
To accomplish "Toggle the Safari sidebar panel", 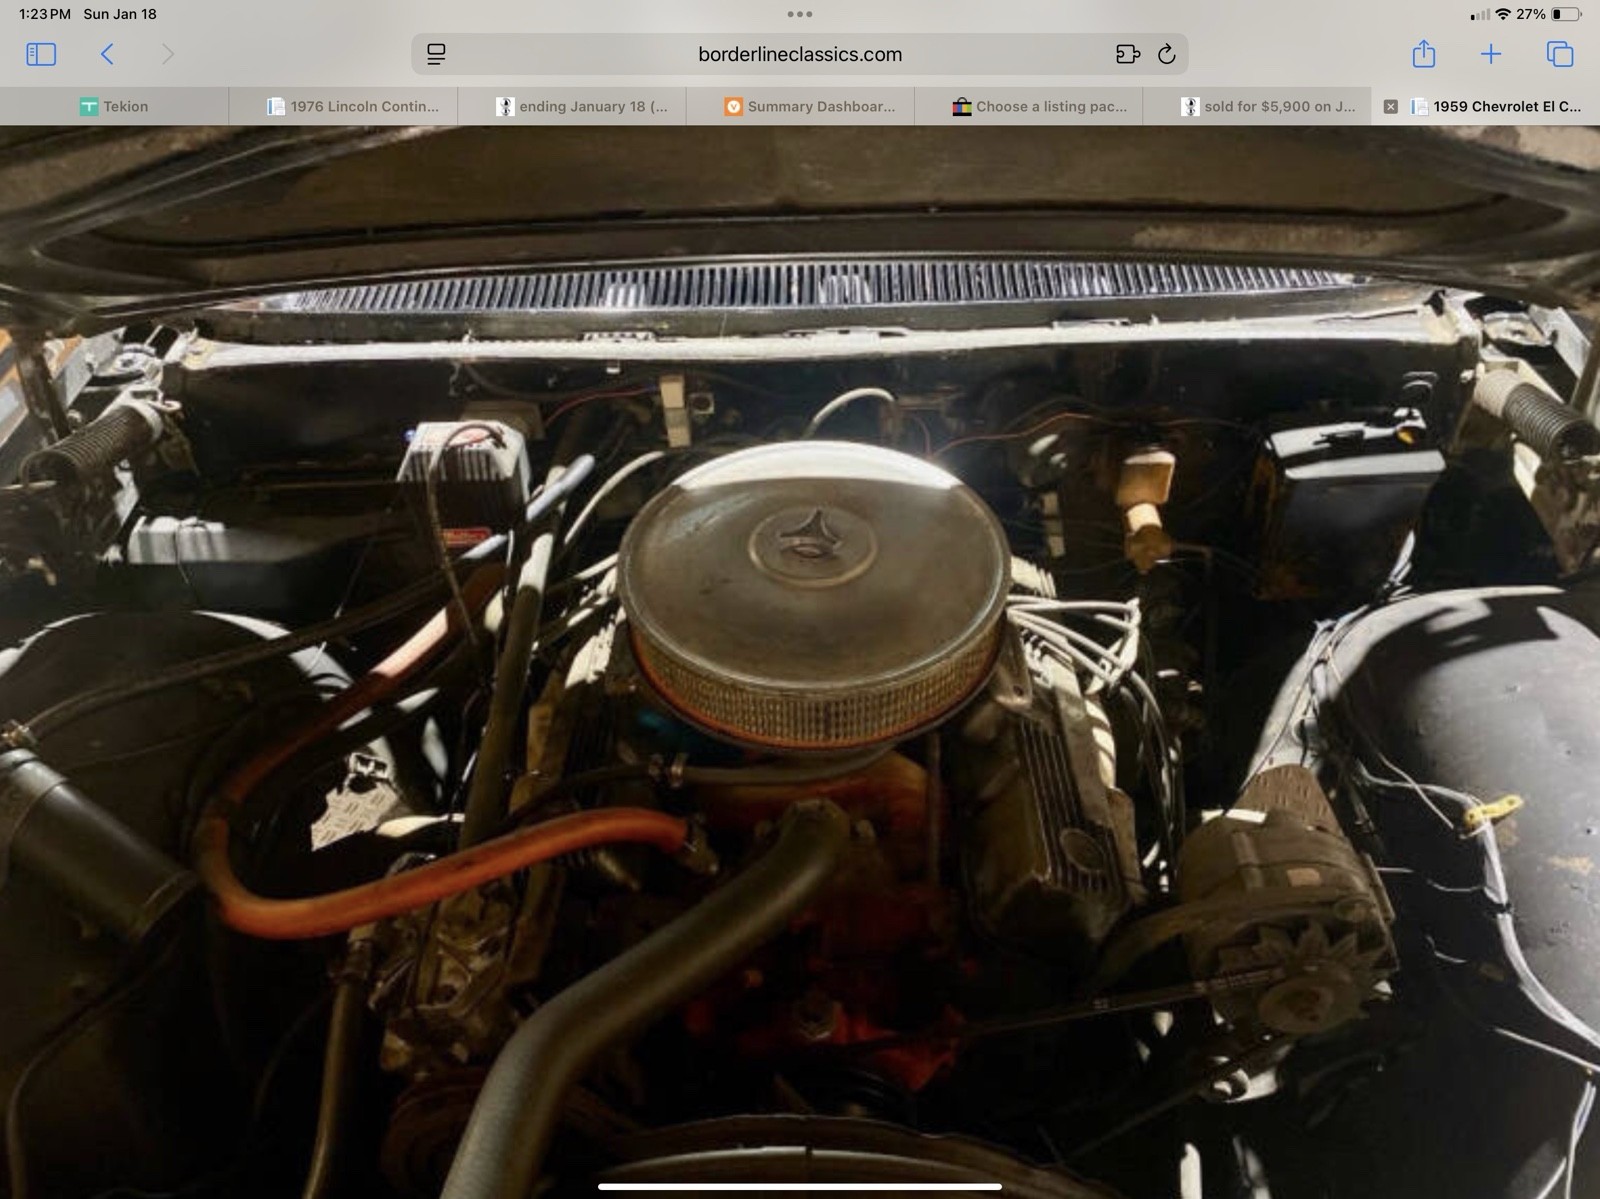I will [x=41, y=54].
